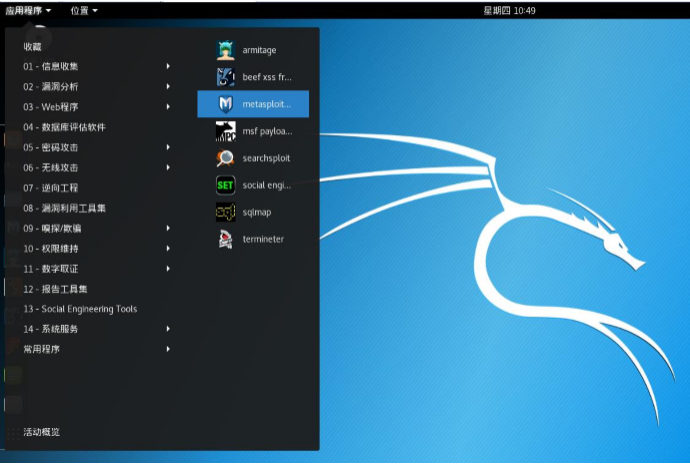Open the 应用程序 top bar menu

tap(28, 11)
